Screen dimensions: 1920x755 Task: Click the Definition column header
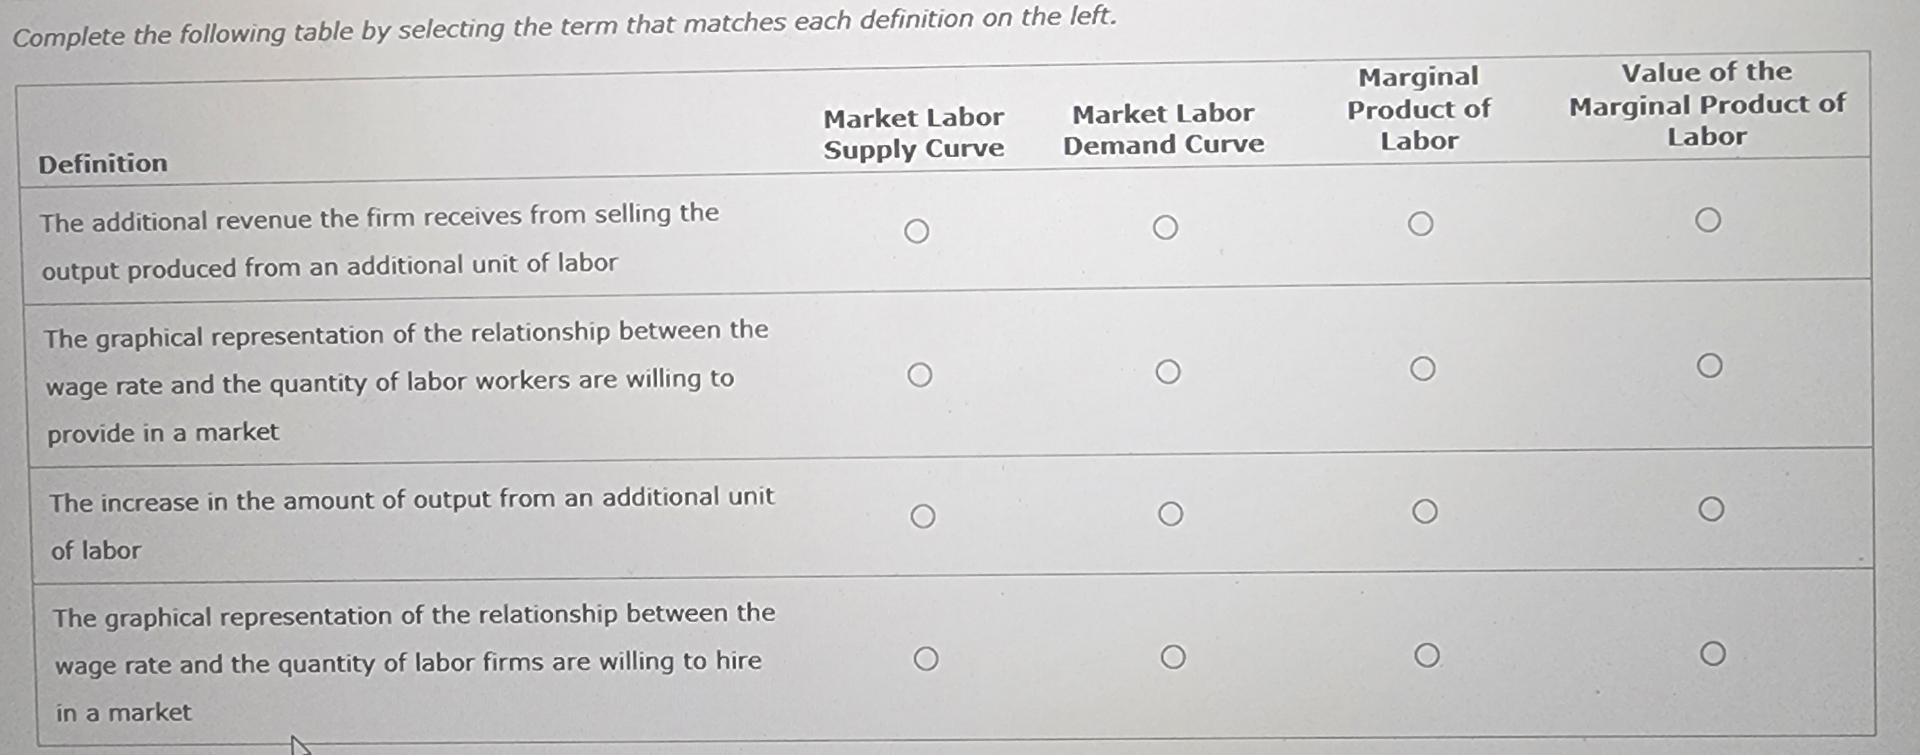coord(101,163)
